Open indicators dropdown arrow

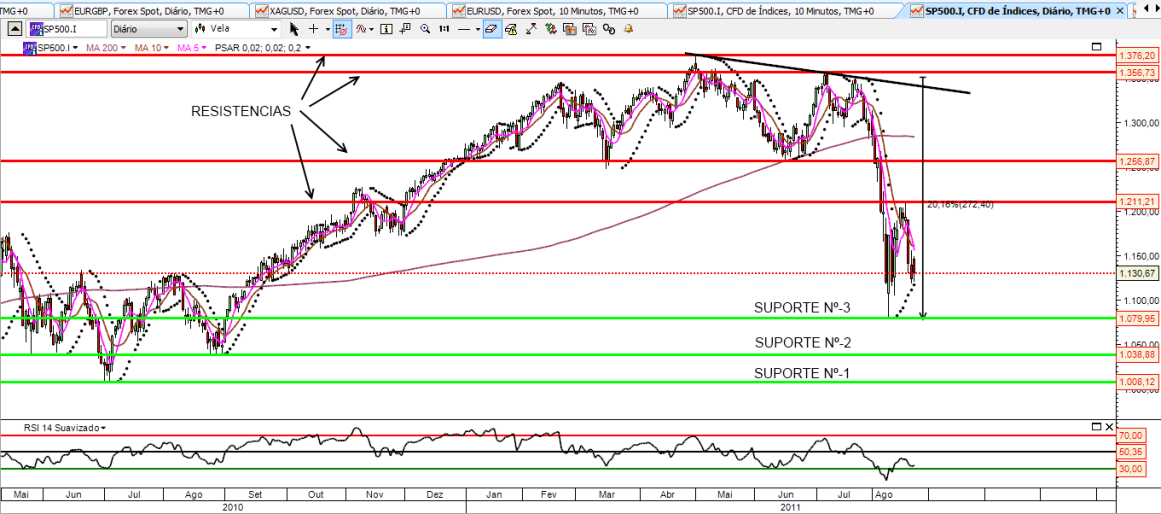pyautogui.click(x=372, y=29)
